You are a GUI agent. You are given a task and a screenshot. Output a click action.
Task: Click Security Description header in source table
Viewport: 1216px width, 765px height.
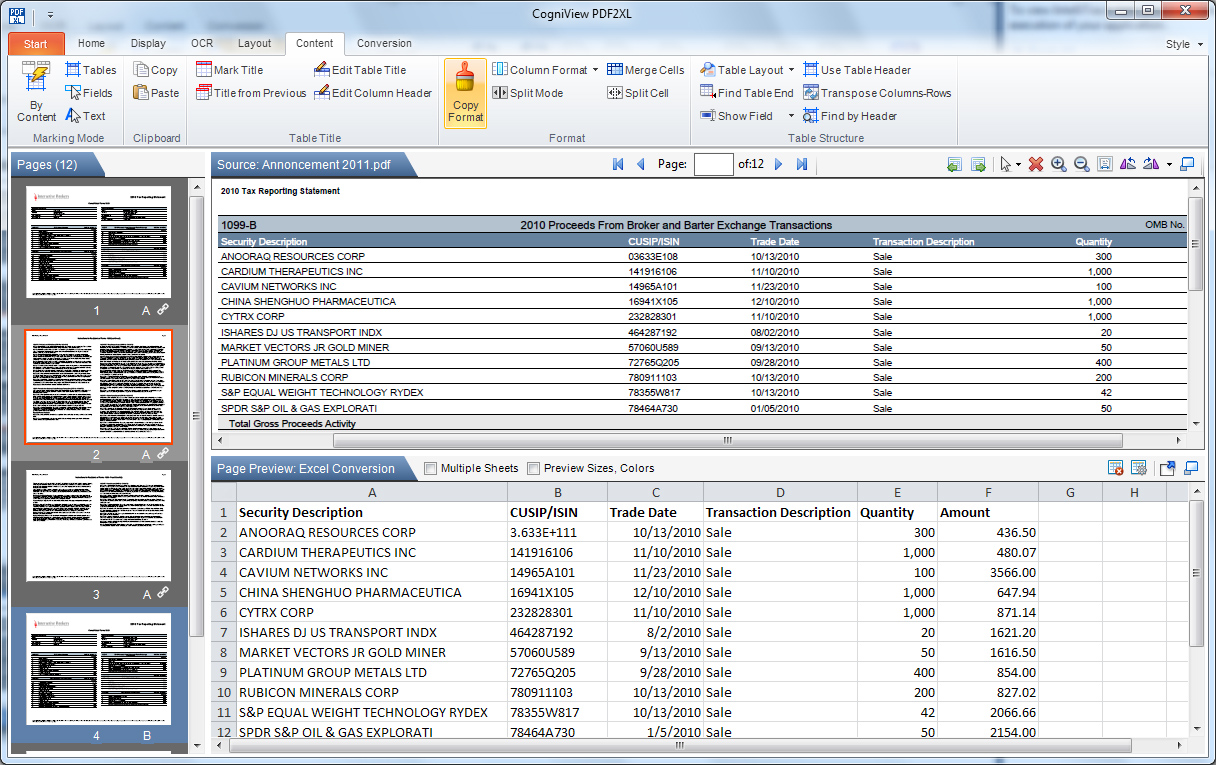[264, 242]
